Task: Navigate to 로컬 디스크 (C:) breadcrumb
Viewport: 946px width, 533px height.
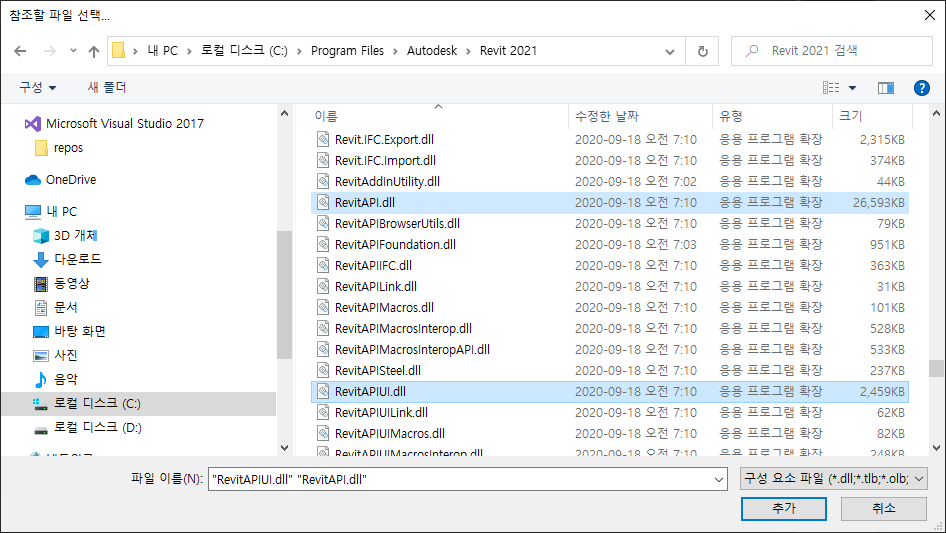Action: click(x=244, y=51)
